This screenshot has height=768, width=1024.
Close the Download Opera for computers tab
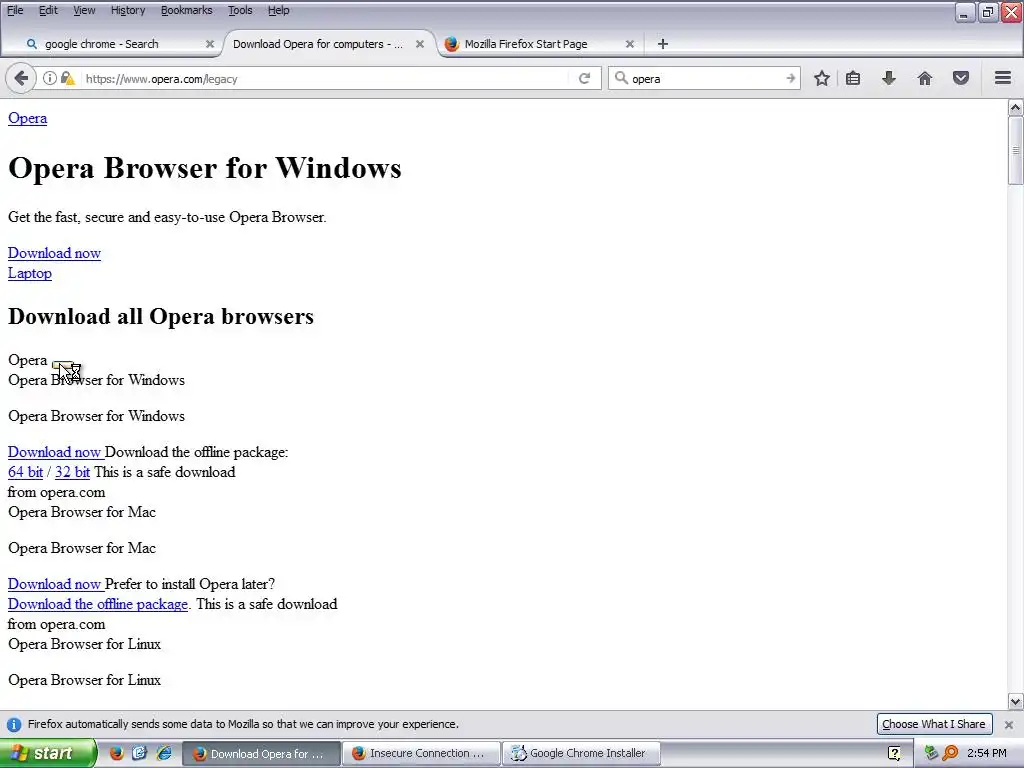click(420, 44)
